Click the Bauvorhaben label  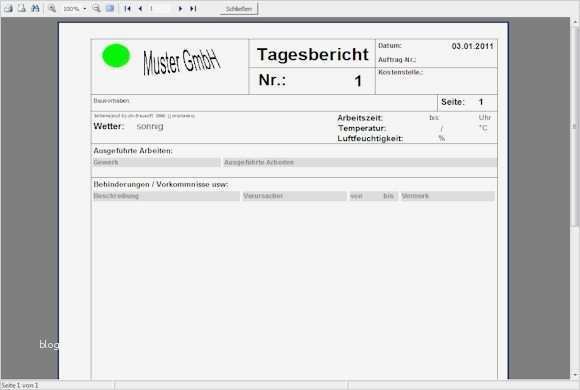click(x=111, y=101)
